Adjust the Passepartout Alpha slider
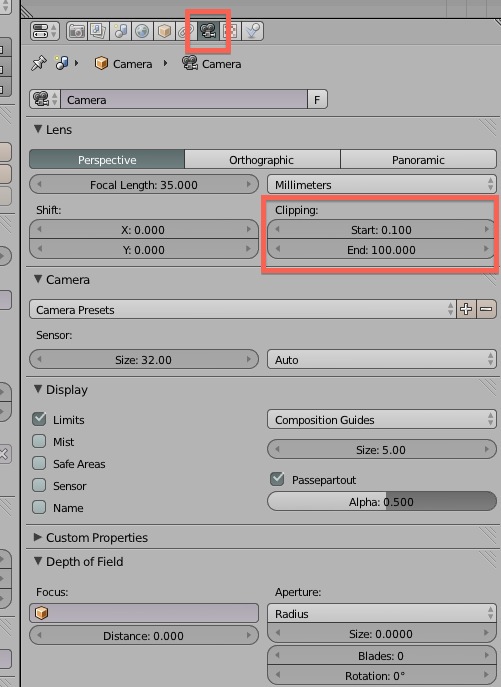 point(382,501)
